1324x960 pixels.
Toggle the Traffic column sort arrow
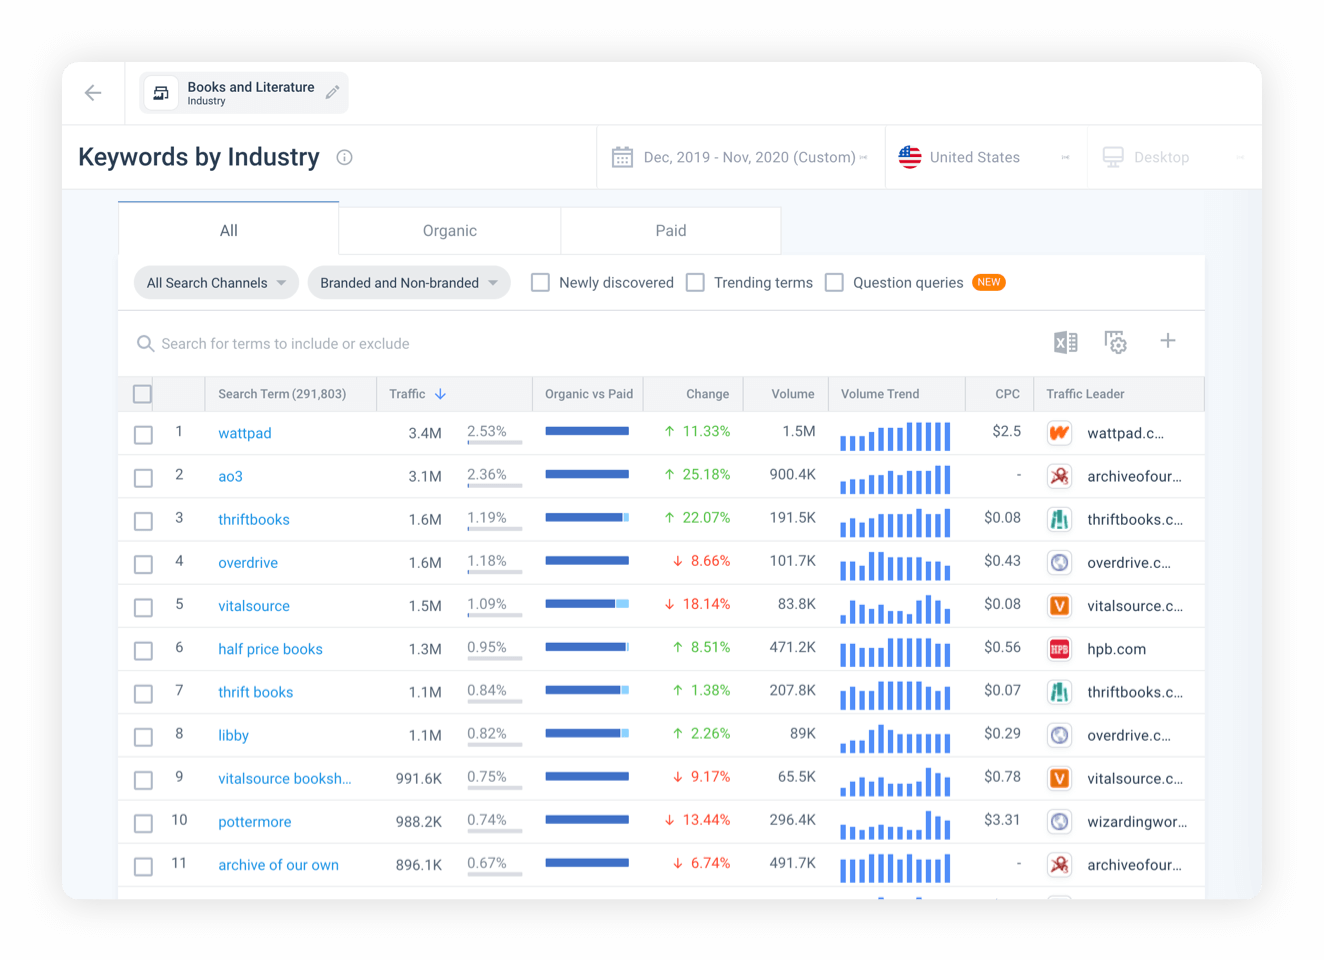tap(441, 393)
